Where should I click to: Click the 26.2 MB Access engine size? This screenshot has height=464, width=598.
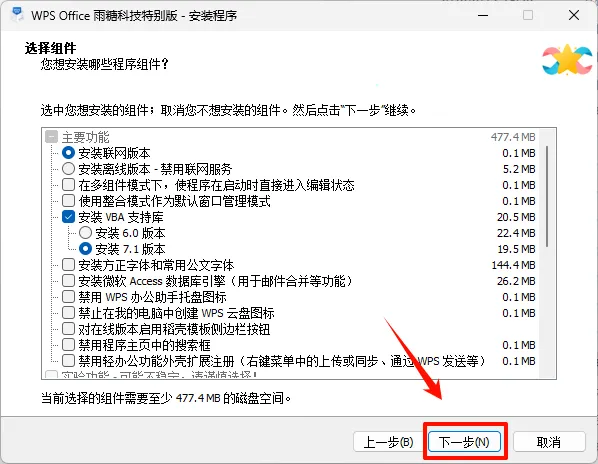tap(516, 281)
